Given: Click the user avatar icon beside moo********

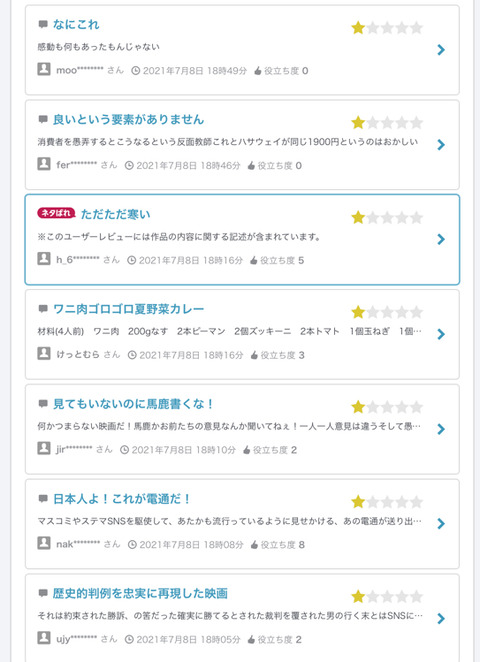Looking at the screenshot, I should coord(44,69).
